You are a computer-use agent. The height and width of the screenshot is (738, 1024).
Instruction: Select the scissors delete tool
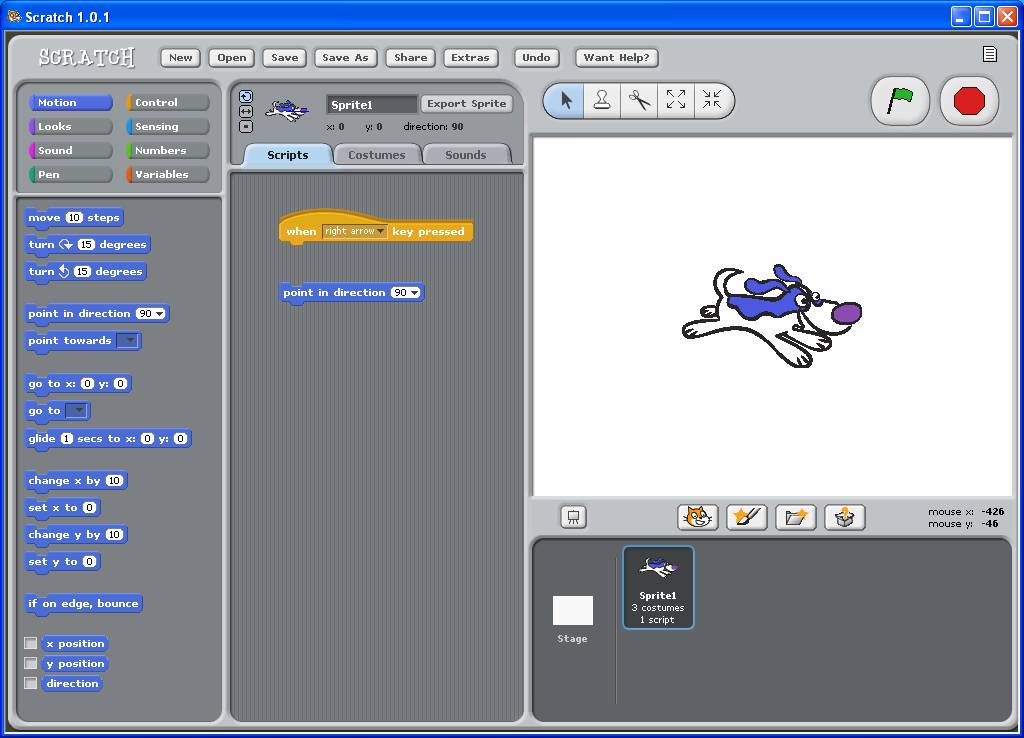pos(639,101)
